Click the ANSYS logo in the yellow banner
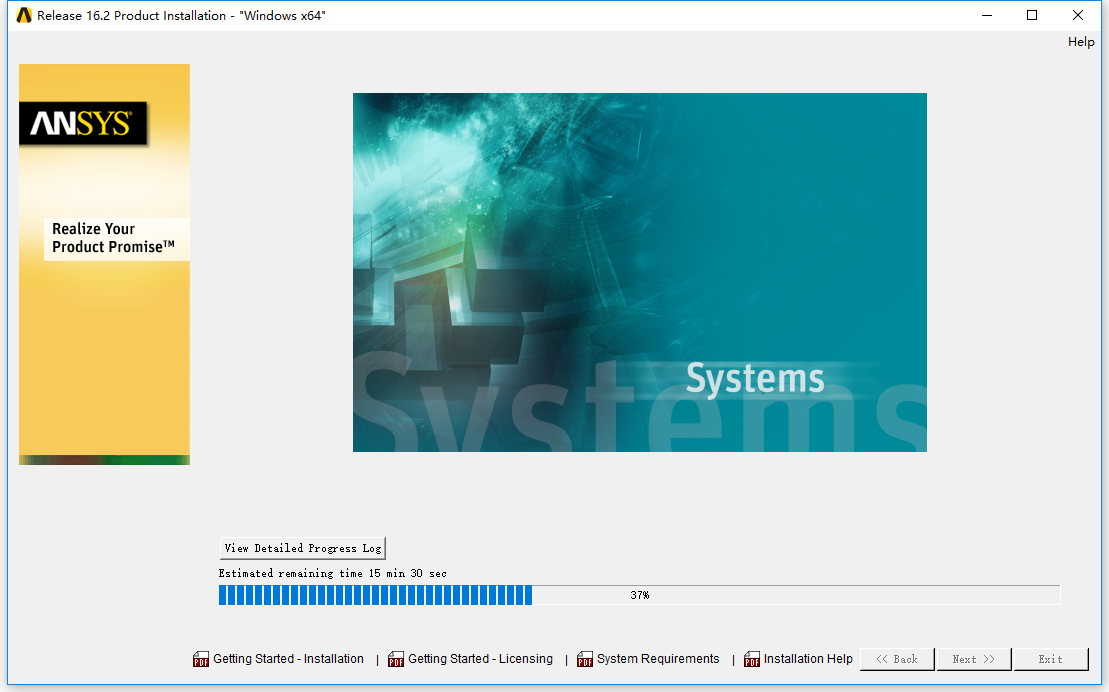 point(83,123)
